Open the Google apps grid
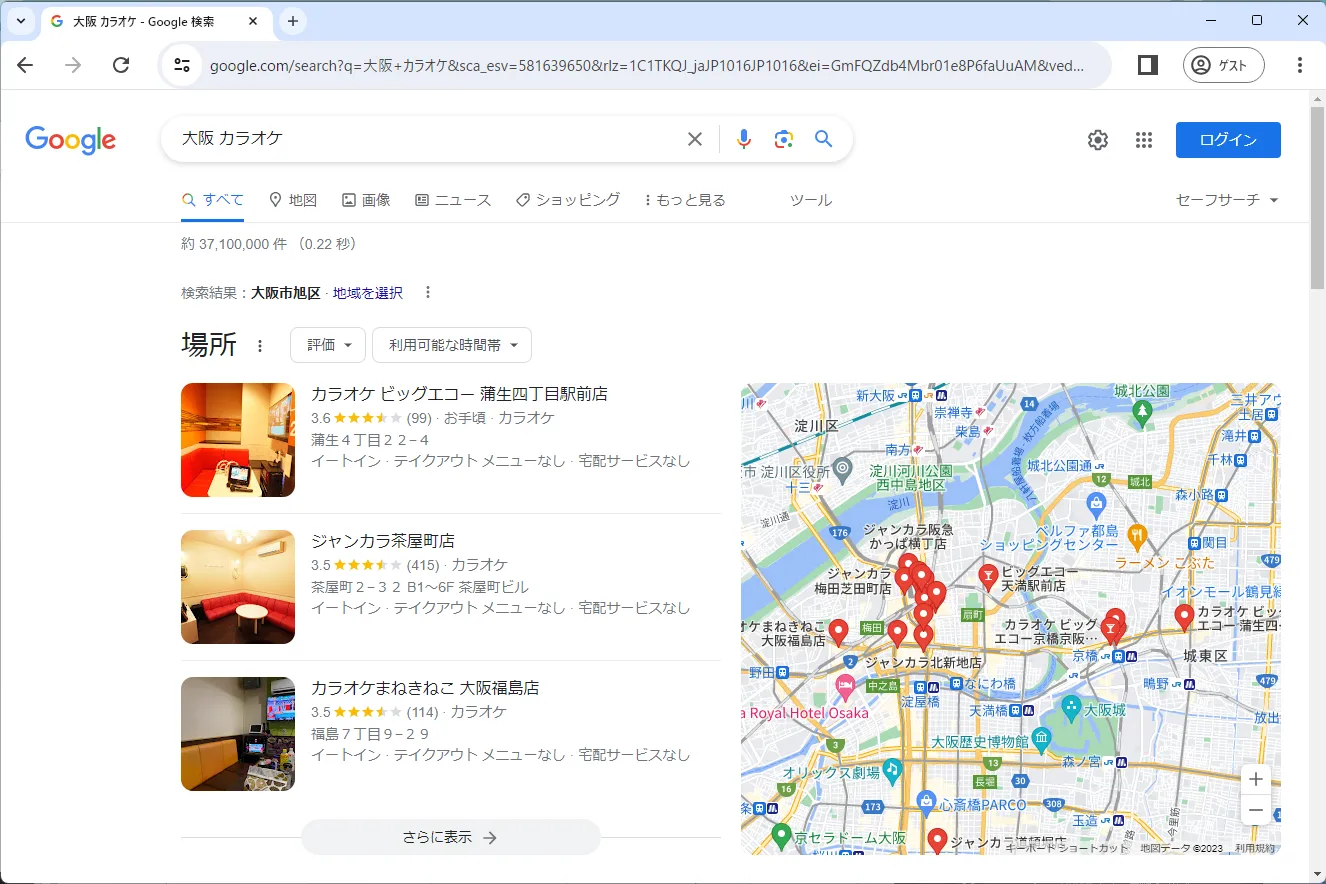The image size is (1326, 884). click(x=1144, y=140)
